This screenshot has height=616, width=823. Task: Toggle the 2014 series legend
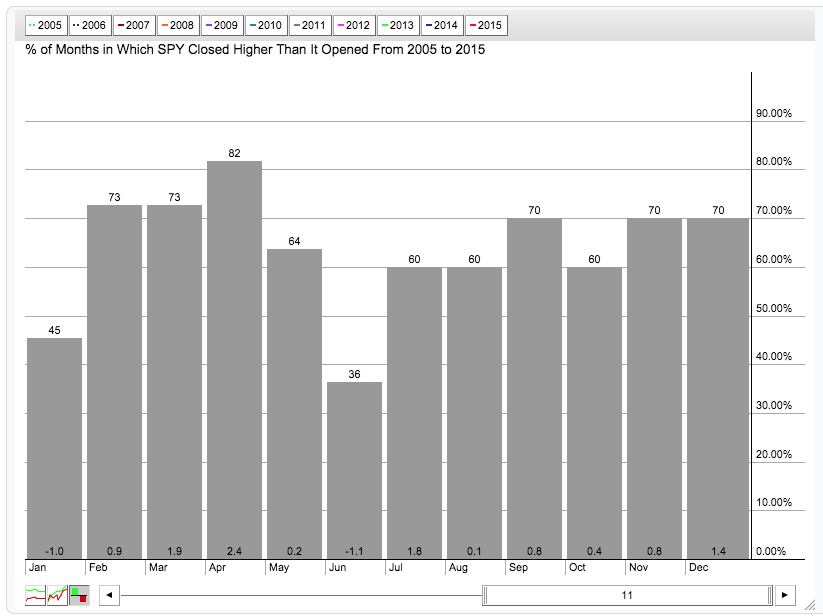point(442,25)
